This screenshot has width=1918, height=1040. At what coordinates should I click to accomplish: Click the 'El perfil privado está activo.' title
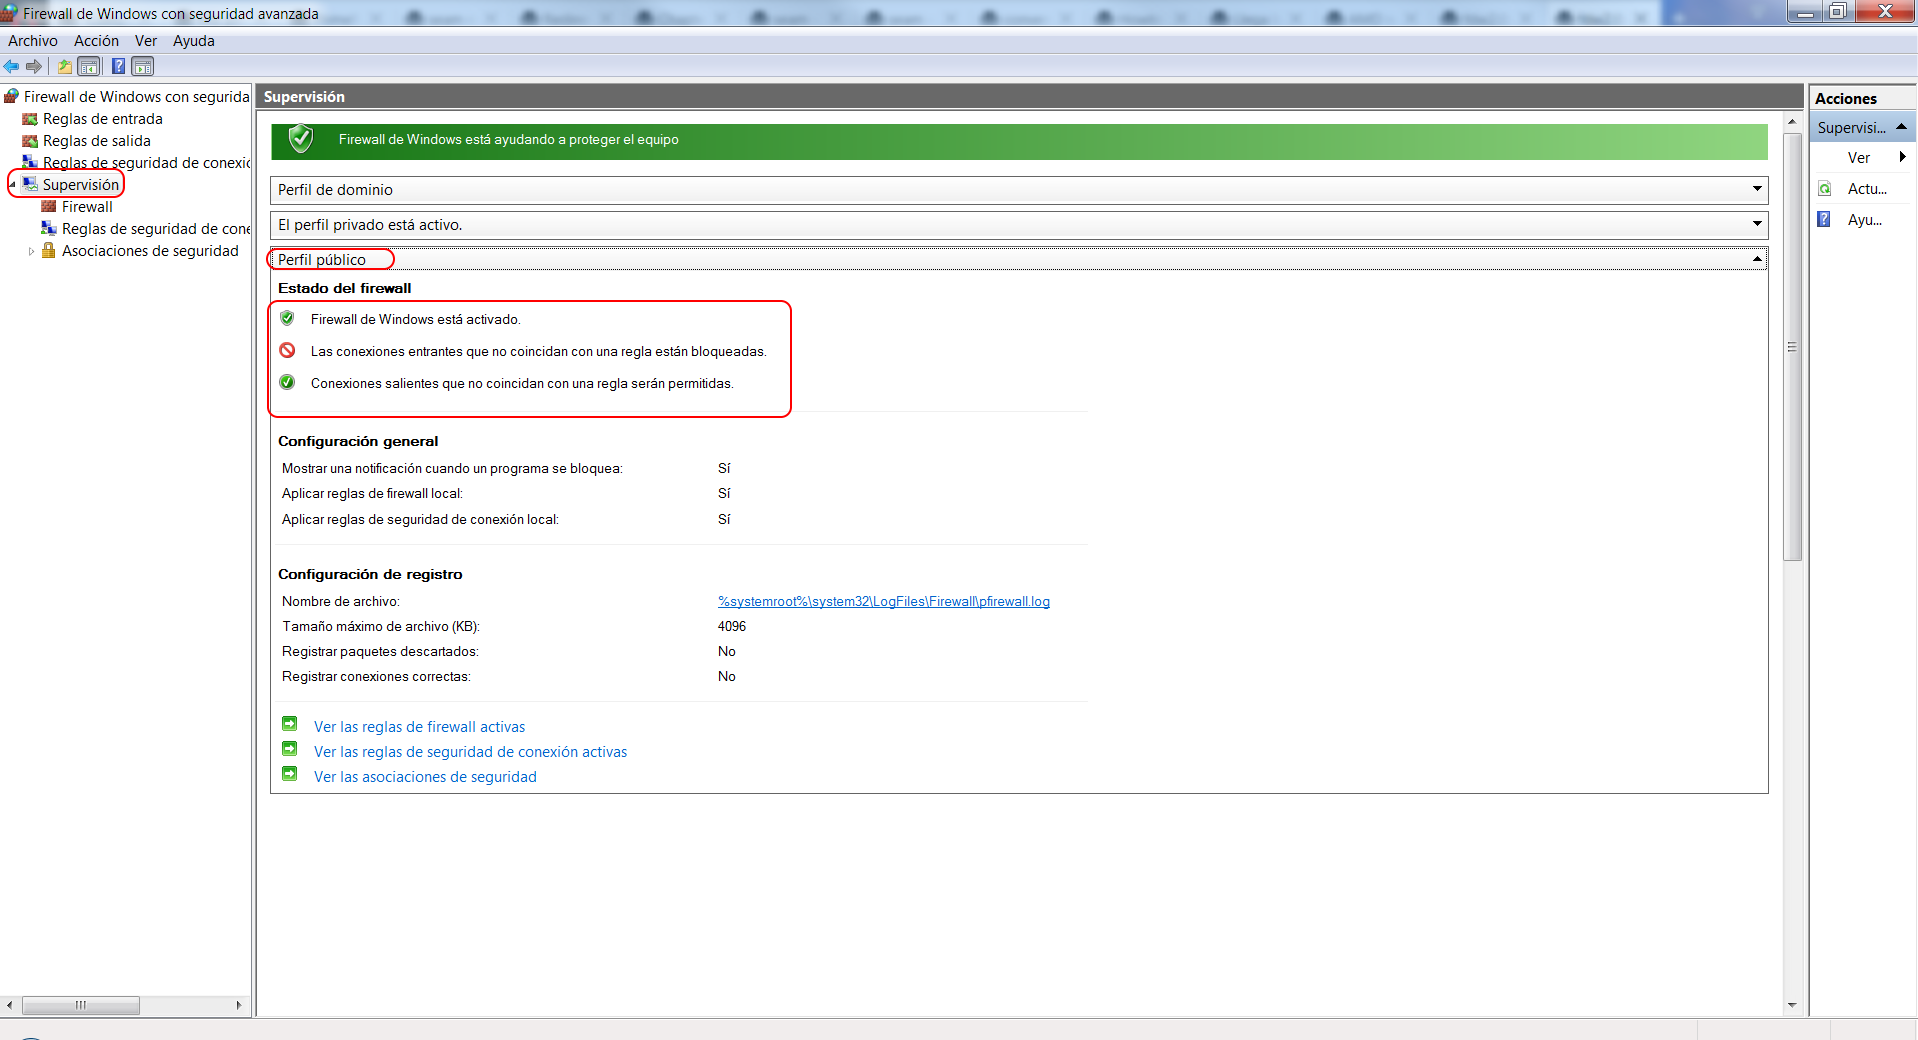point(370,224)
